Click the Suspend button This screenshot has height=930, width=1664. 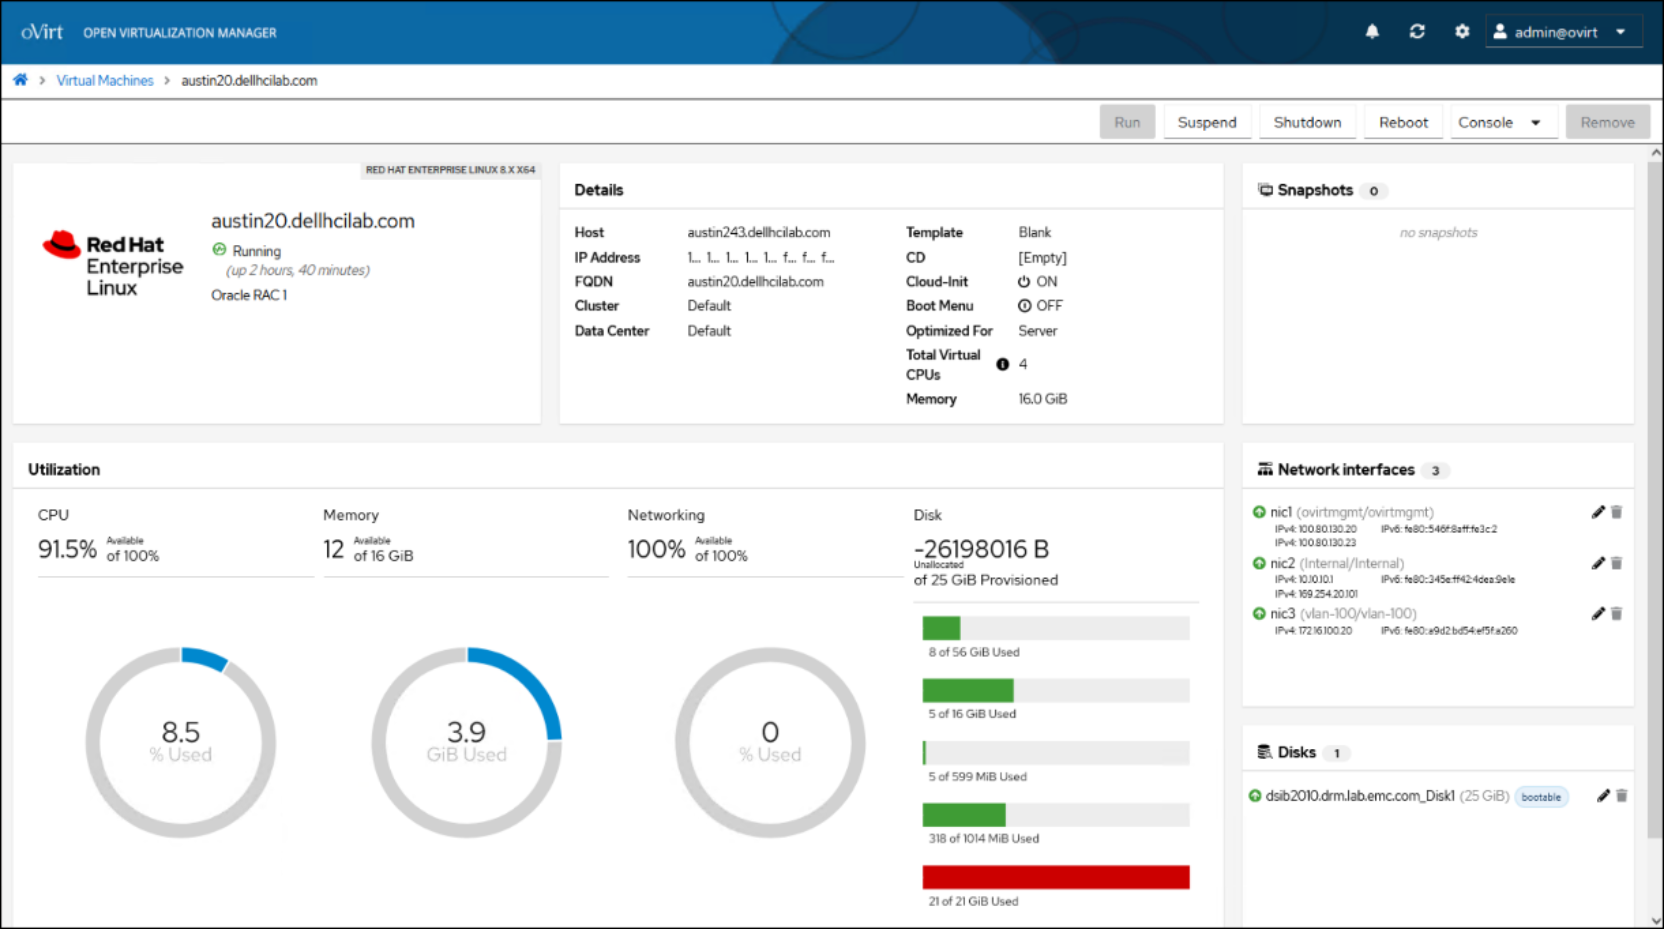1207,122
